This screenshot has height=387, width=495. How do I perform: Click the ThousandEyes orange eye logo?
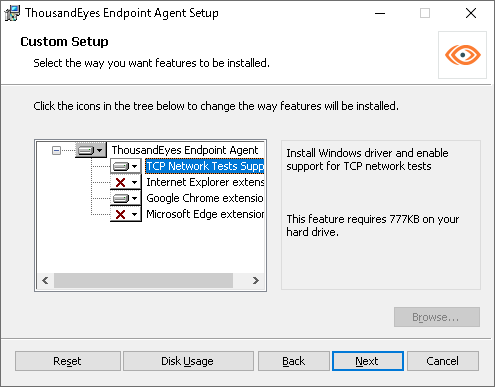tap(463, 55)
